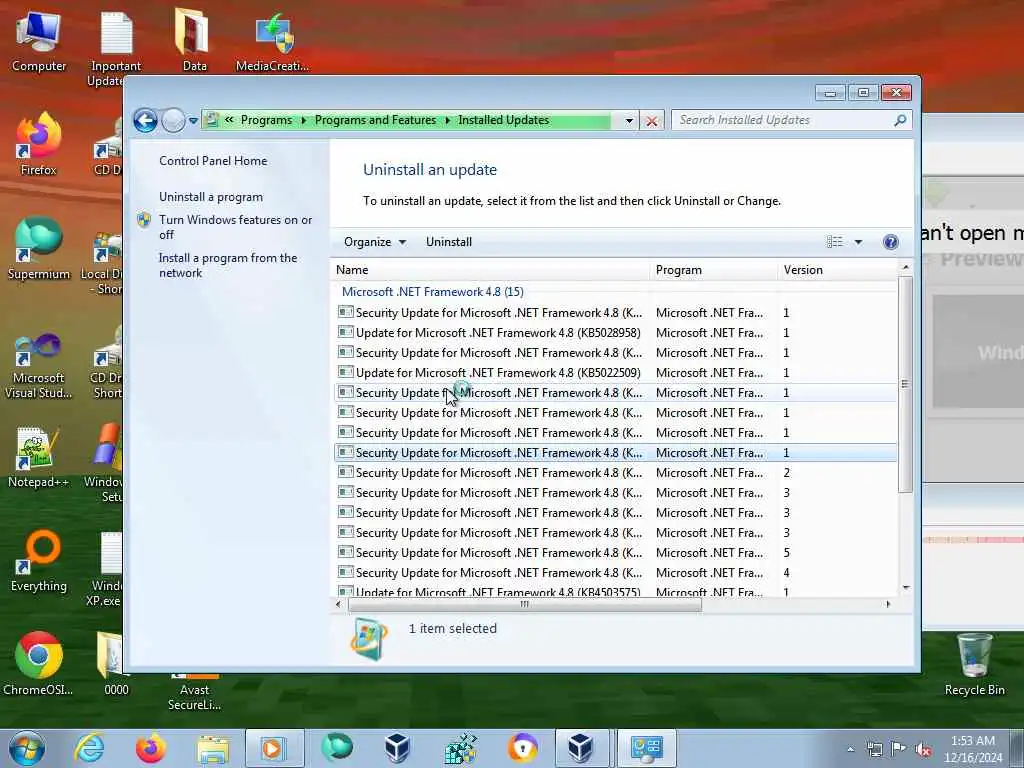Open the Windows Start button
The image size is (1024, 768).
27,748
